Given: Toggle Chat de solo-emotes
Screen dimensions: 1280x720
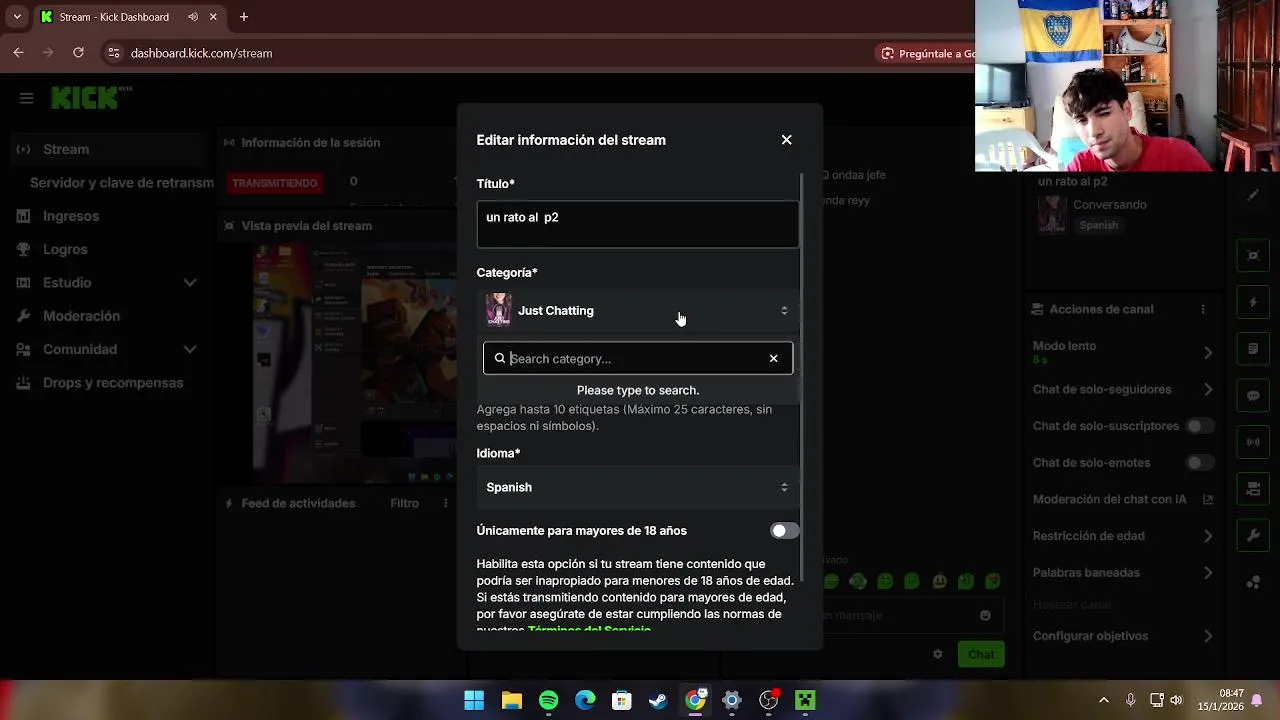Looking at the screenshot, I should (x=1199, y=463).
